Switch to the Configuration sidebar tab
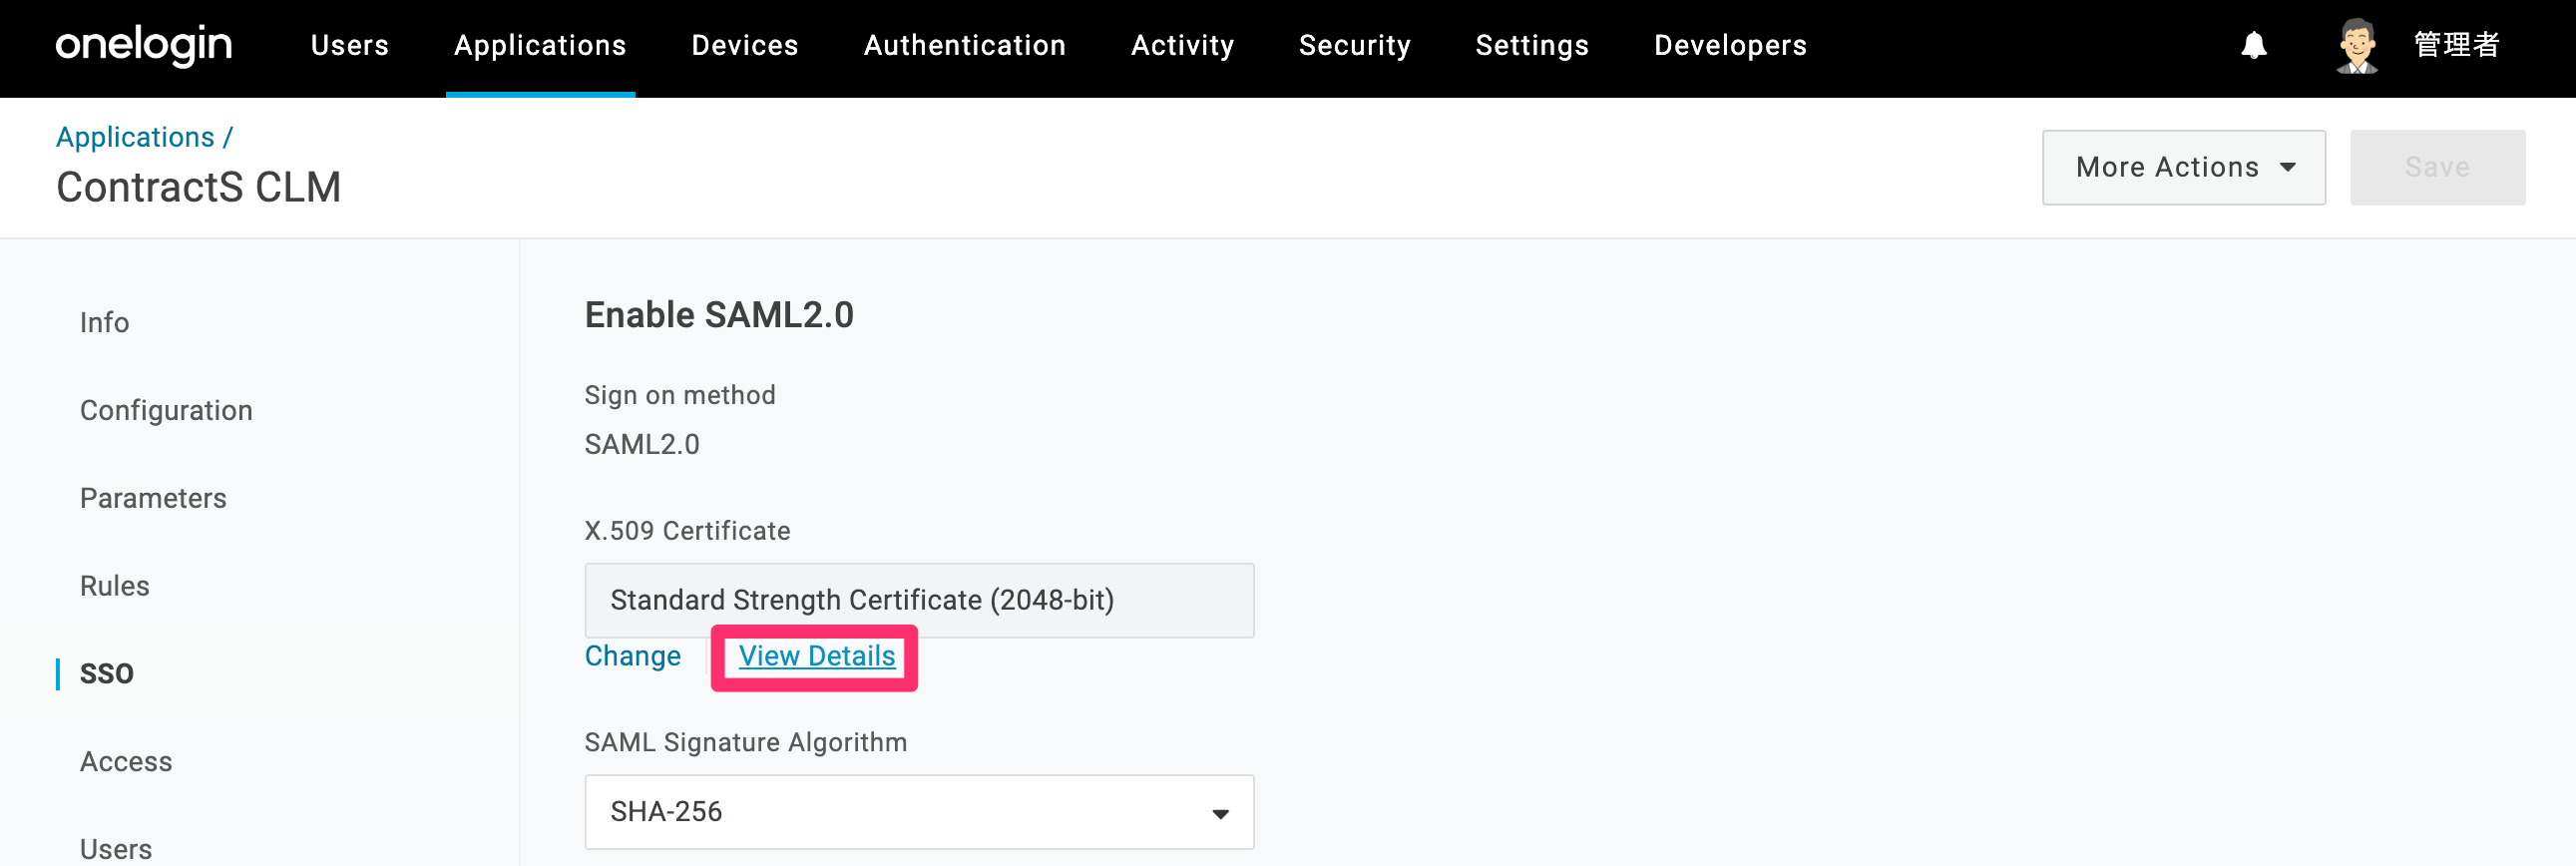This screenshot has width=2576, height=866. point(166,410)
